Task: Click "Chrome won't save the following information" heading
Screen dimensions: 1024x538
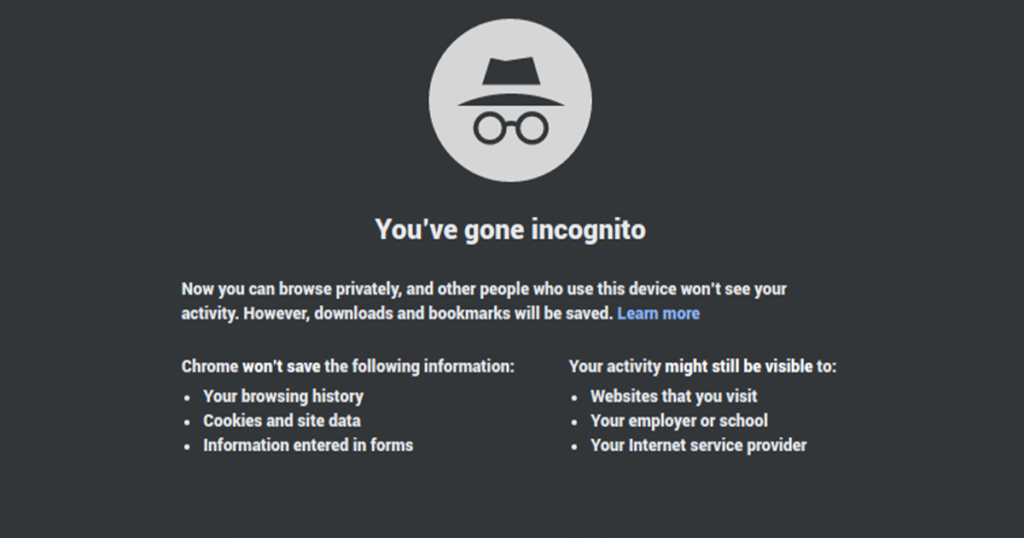Action: pos(348,367)
